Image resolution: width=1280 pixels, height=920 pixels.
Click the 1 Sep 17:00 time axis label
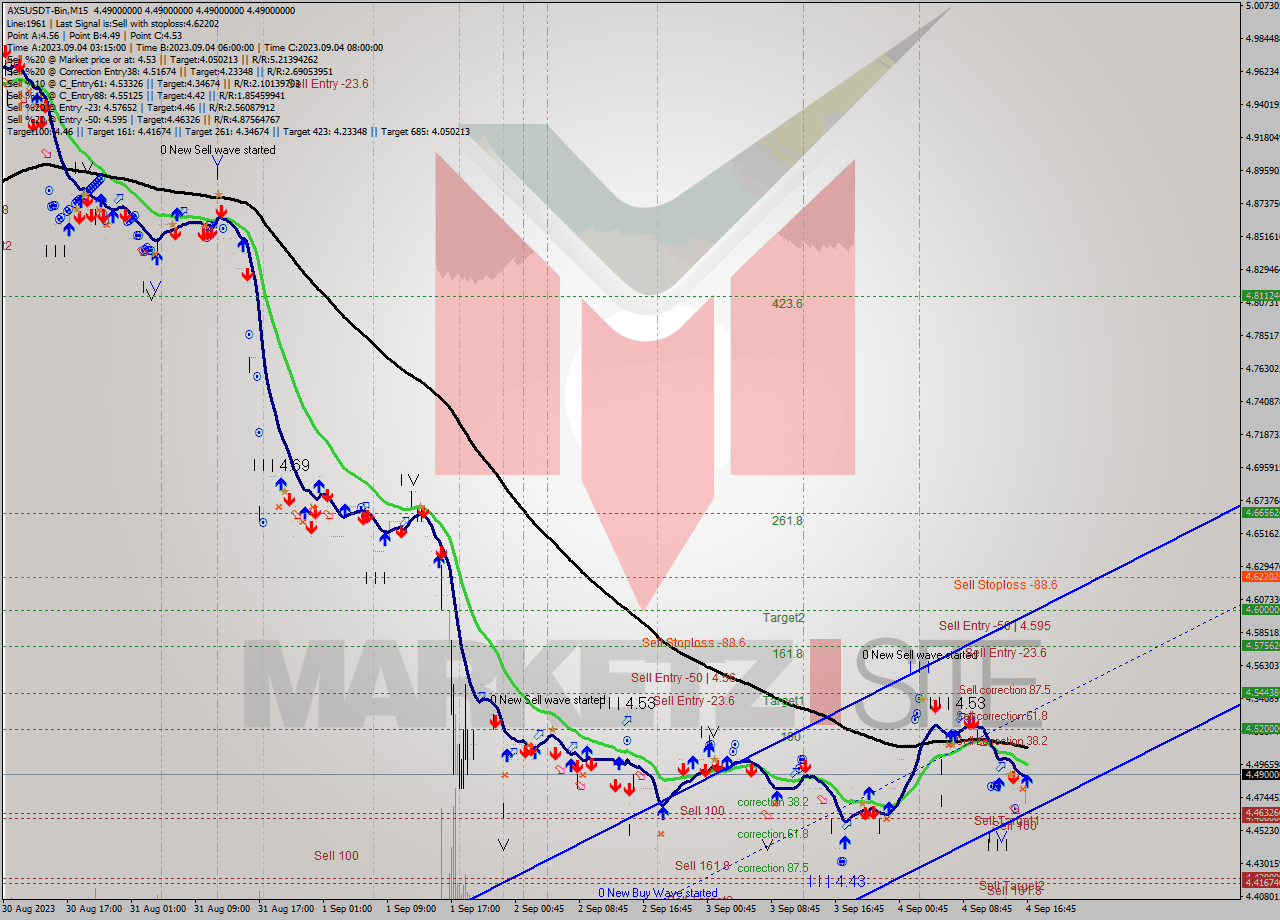[475, 910]
